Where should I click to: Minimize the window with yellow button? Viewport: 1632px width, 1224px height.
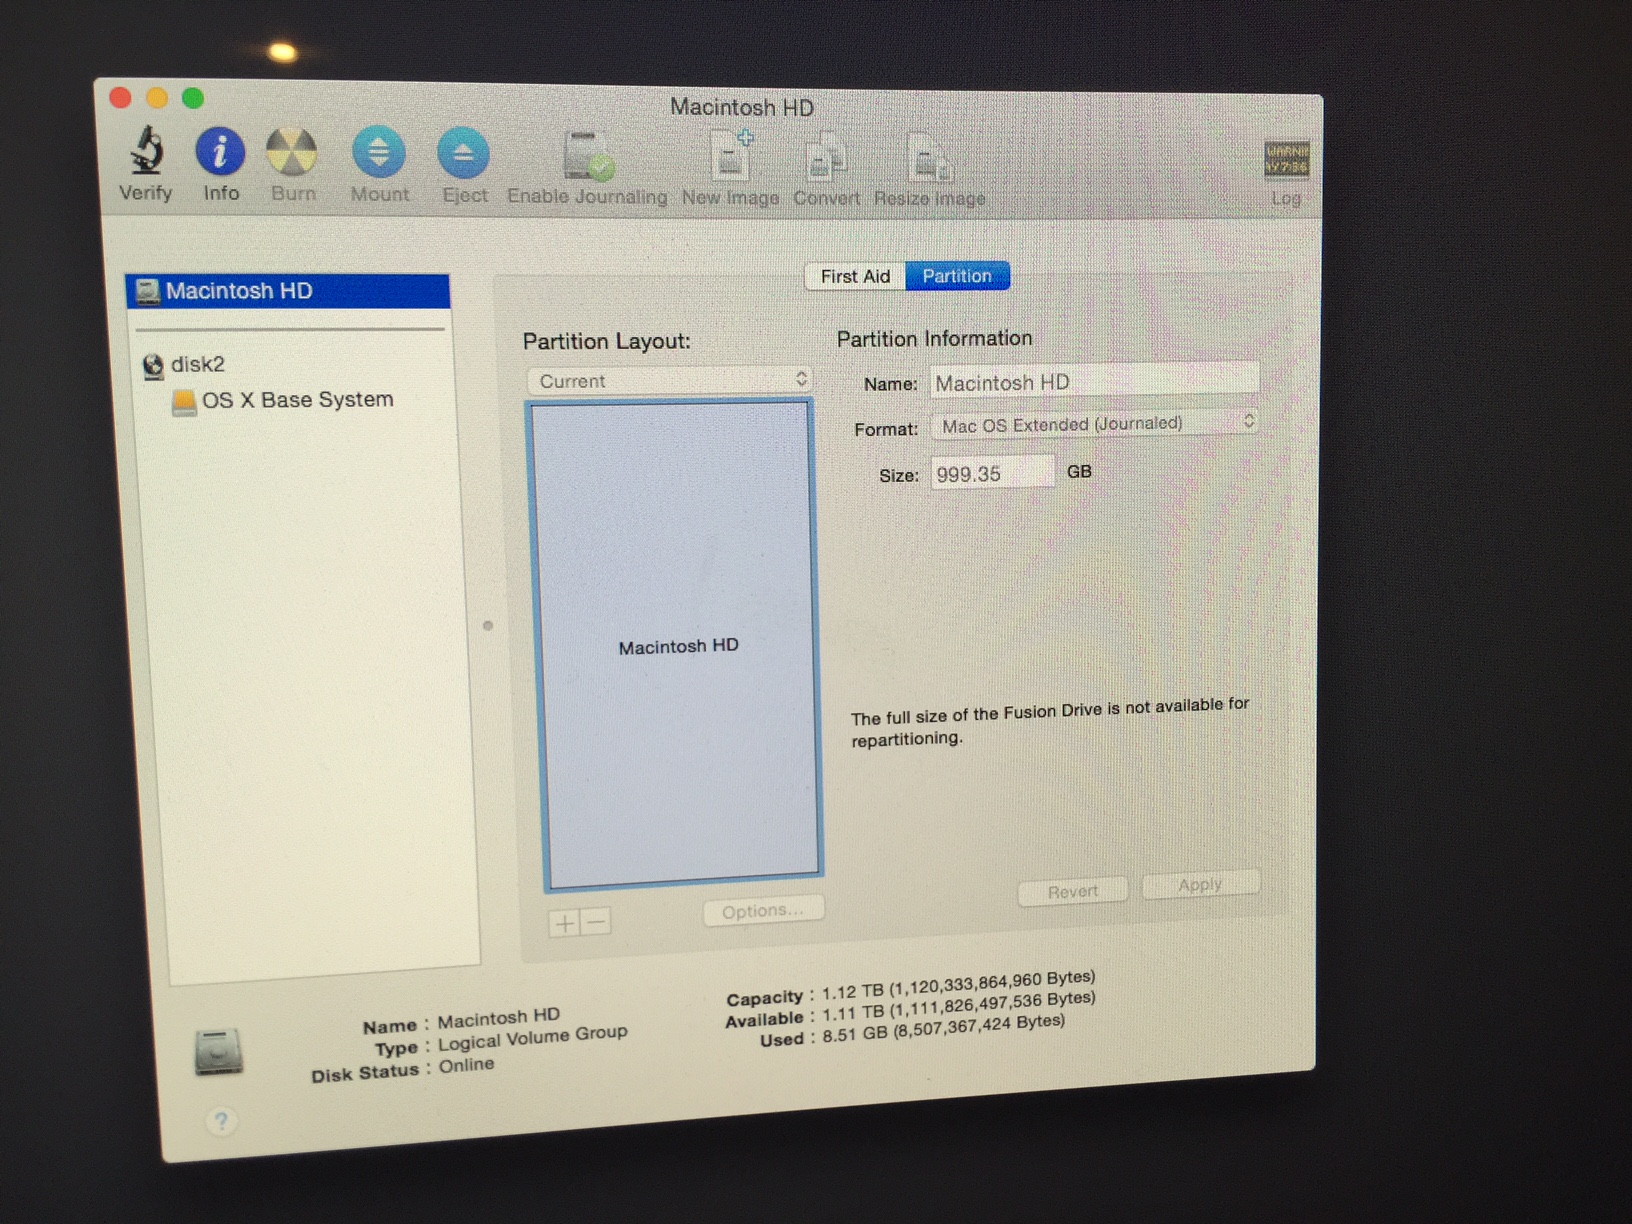pos(157,97)
